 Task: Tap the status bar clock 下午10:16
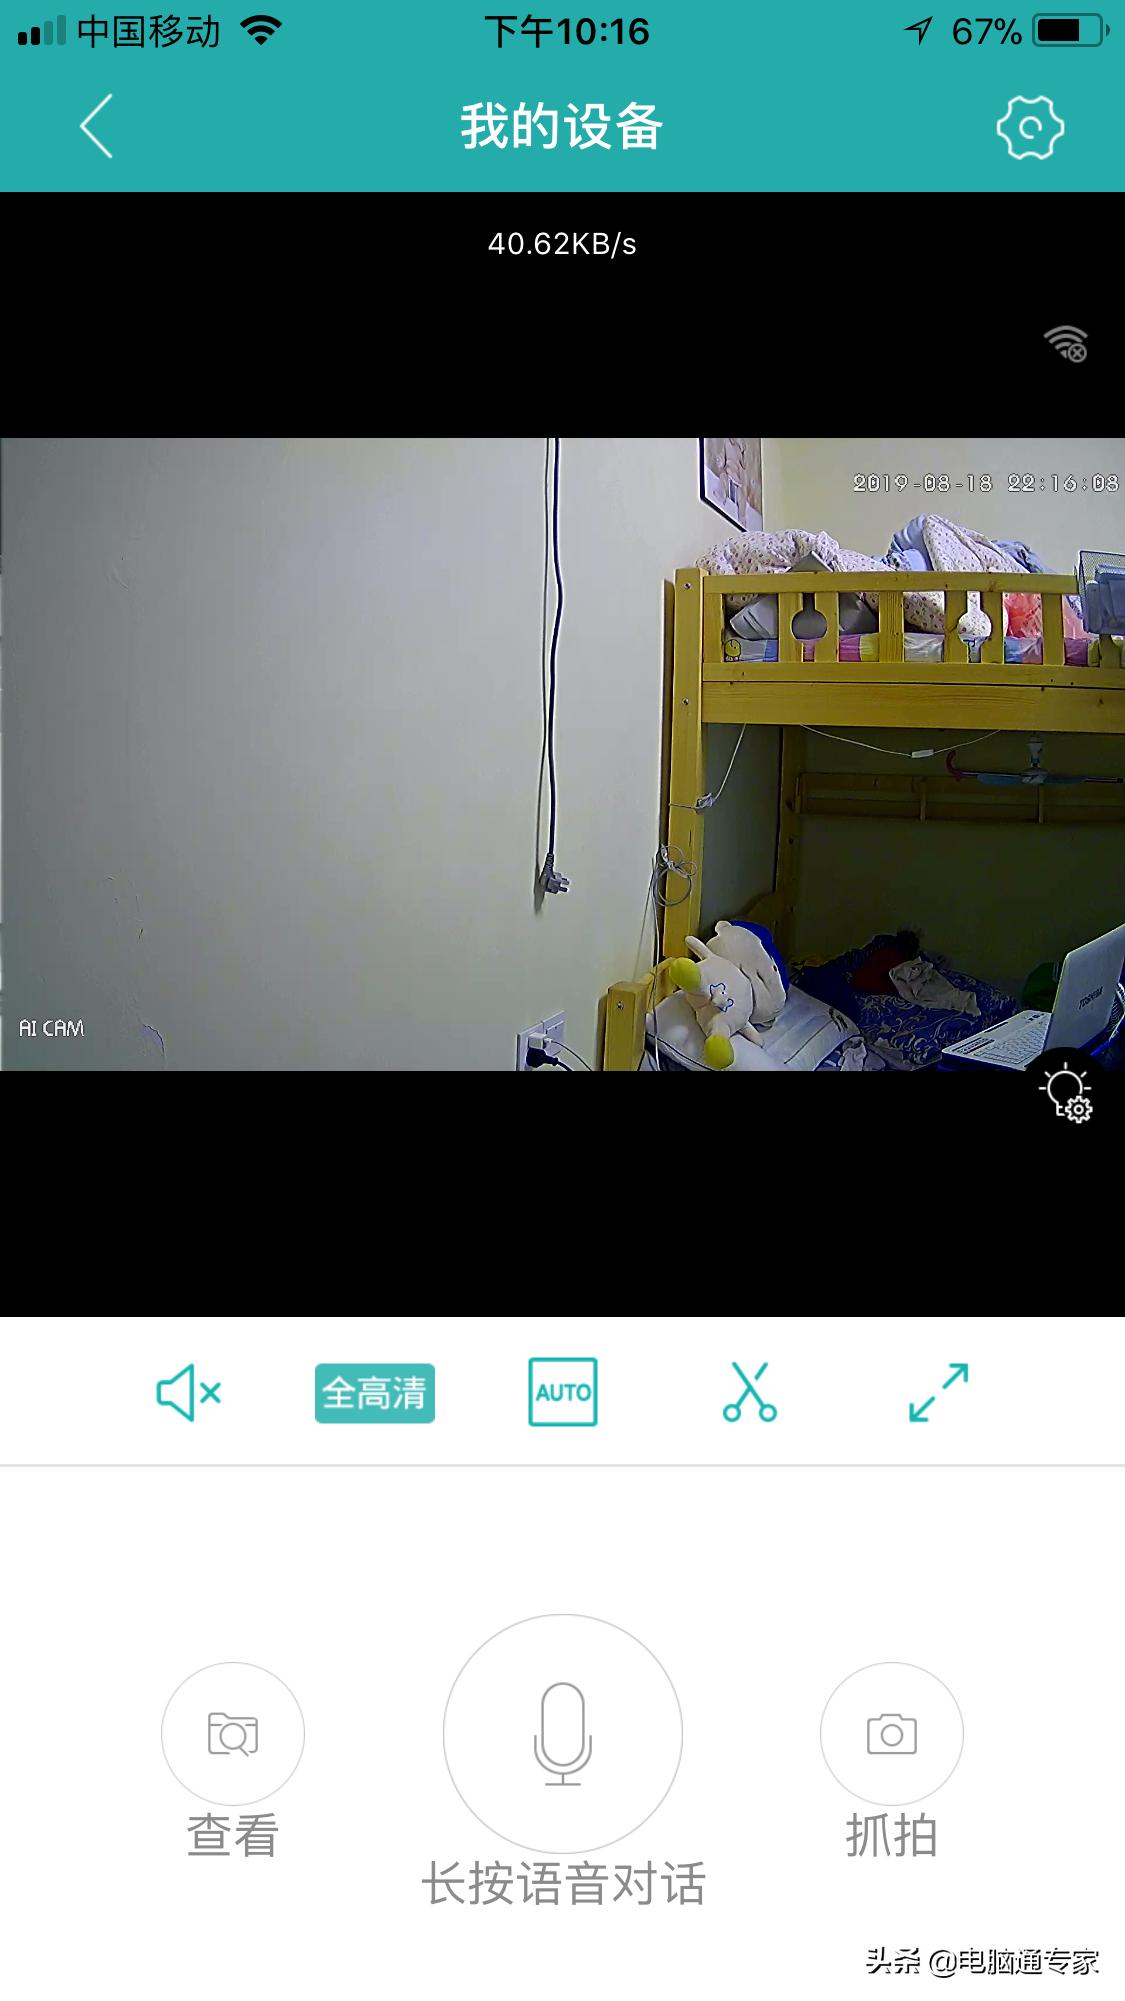567,32
